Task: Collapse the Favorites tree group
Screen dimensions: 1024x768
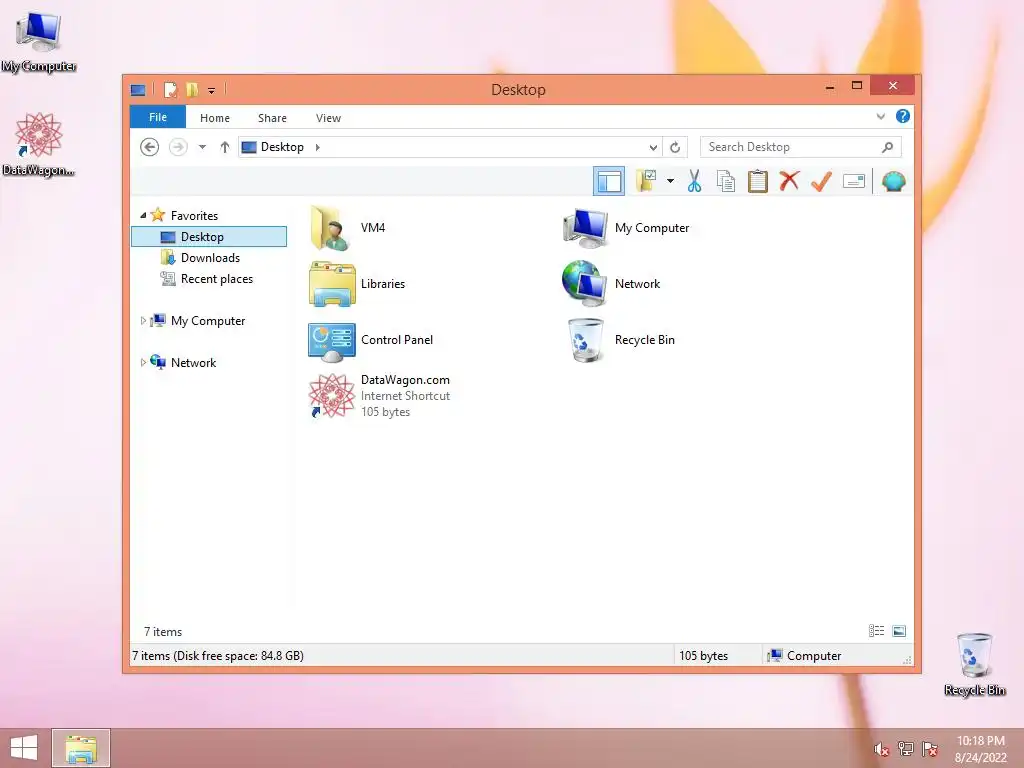Action: (x=143, y=215)
